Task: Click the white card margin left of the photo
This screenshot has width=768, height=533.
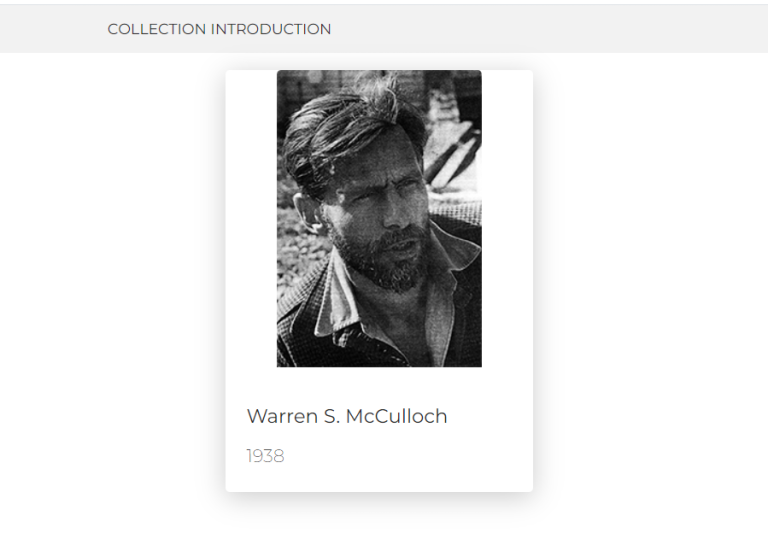Action: click(x=250, y=218)
